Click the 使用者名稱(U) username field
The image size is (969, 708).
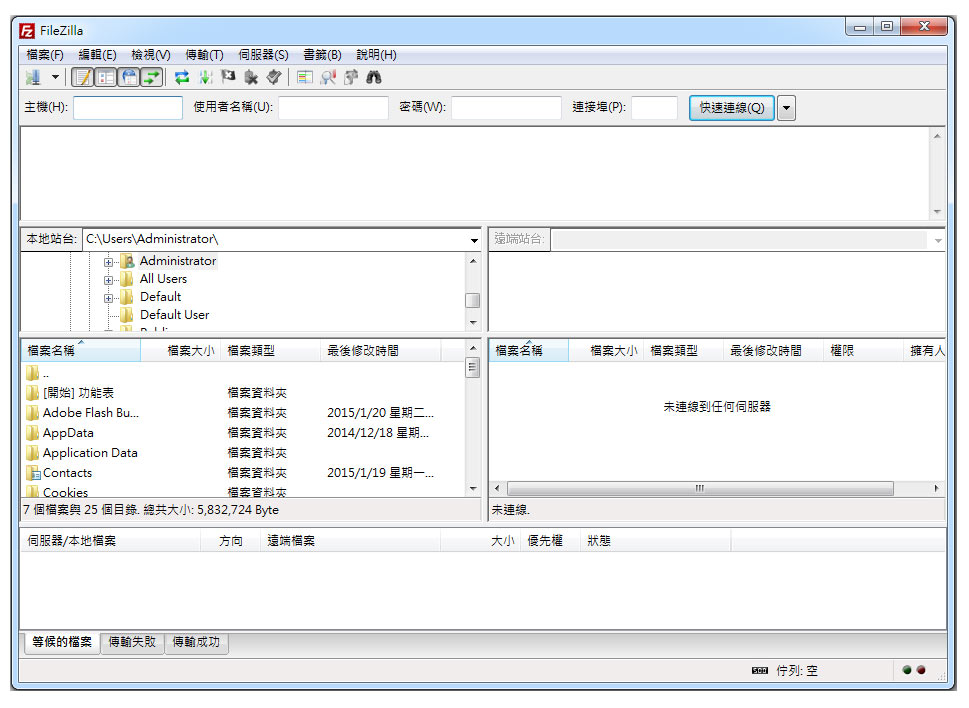pos(333,107)
